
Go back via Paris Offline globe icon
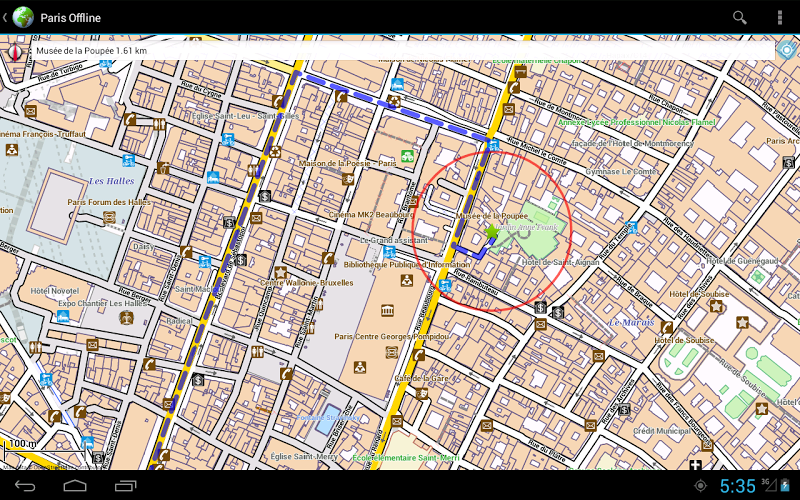(x=22, y=17)
